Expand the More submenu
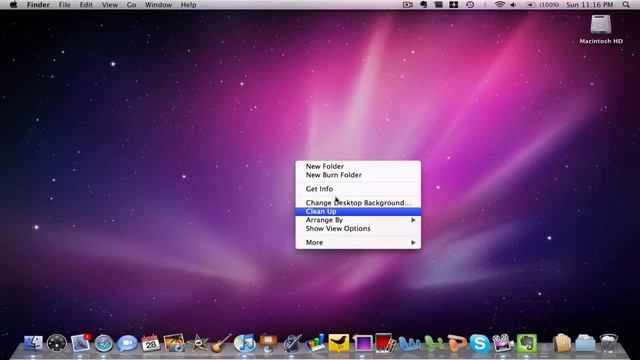Screen dimensions: 640x360 point(358,242)
